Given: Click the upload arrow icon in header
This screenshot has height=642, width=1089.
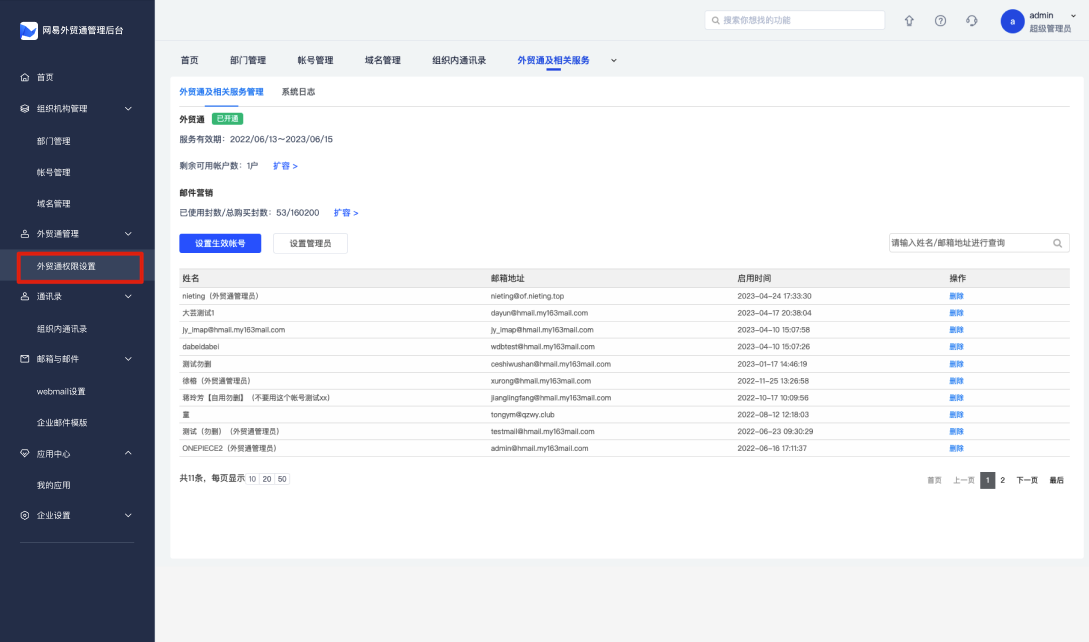Looking at the screenshot, I should 909,21.
